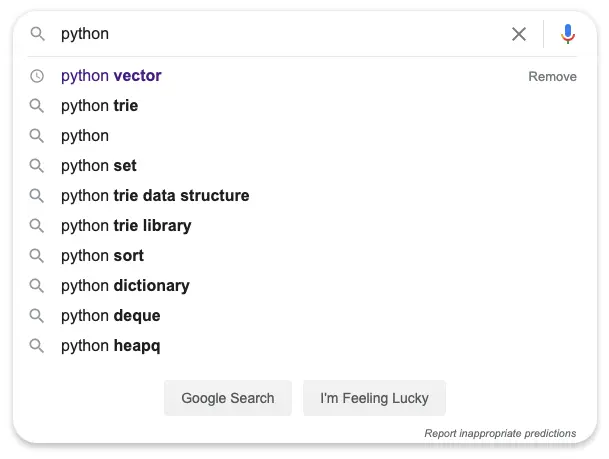Viewport: 609px width, 459px height.
Task: Select the python trie library suggestion
Action: tap(126, 226)
